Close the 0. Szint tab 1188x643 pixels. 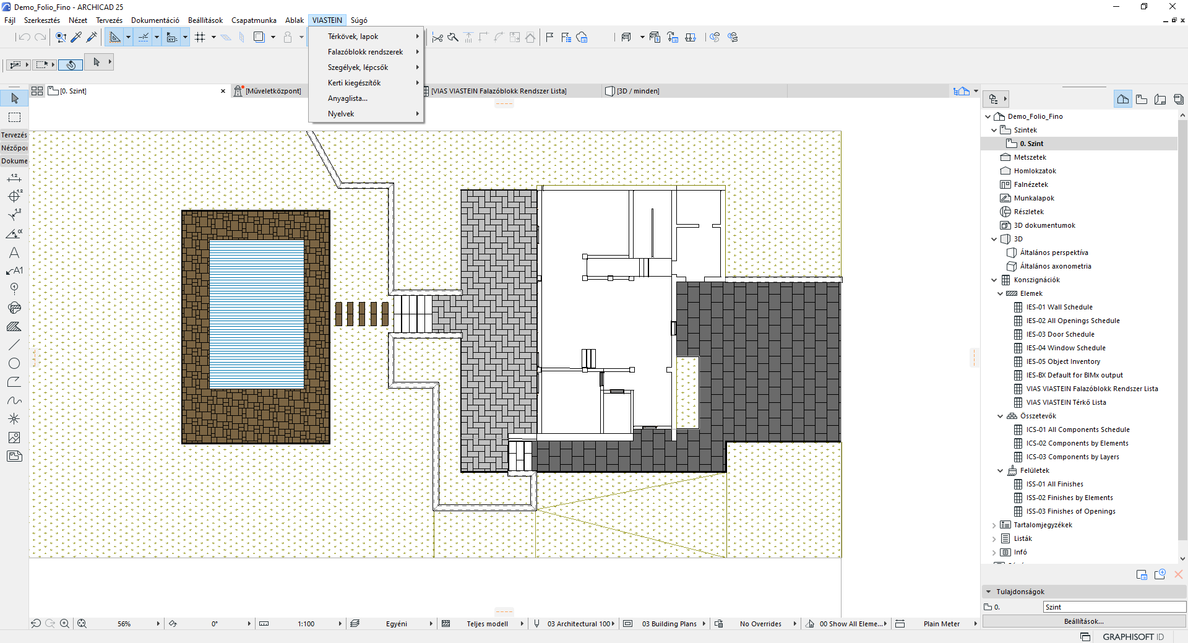coord(223,91)
